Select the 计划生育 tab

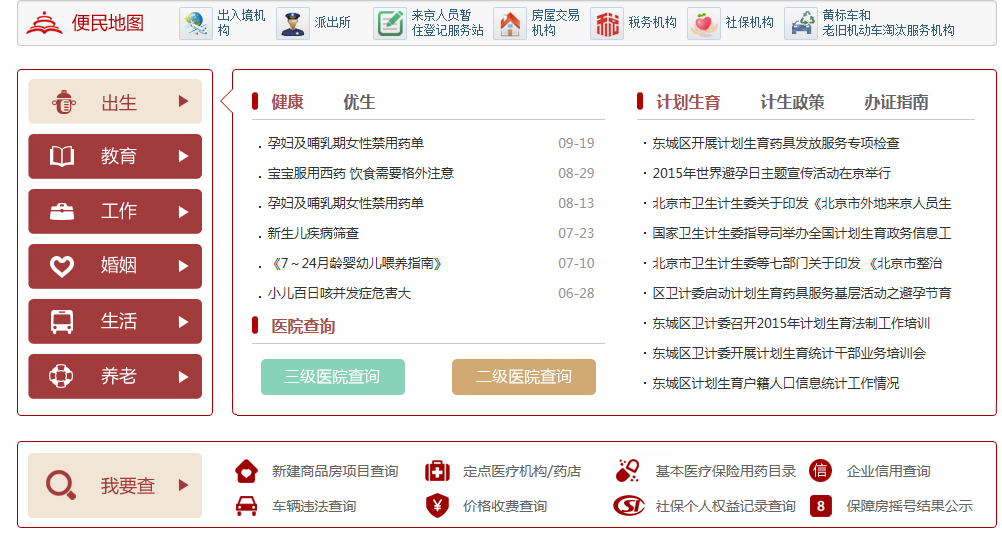688,102
